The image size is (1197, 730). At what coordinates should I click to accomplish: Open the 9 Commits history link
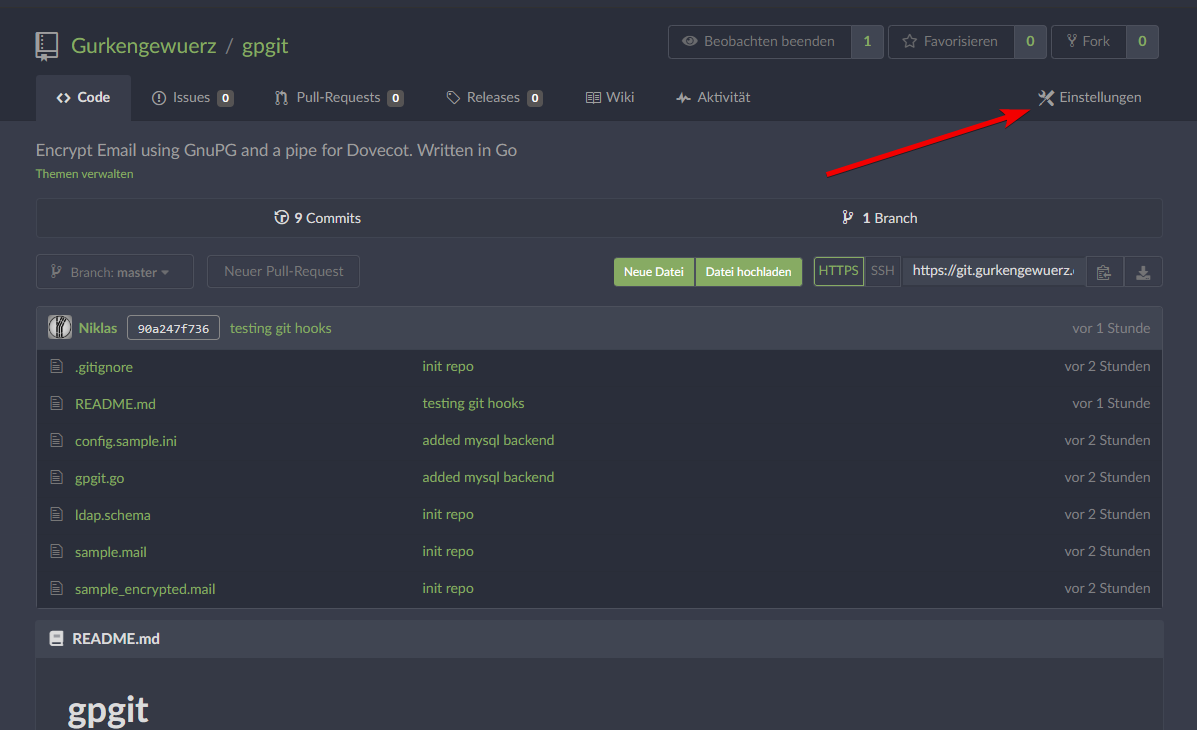318,218
